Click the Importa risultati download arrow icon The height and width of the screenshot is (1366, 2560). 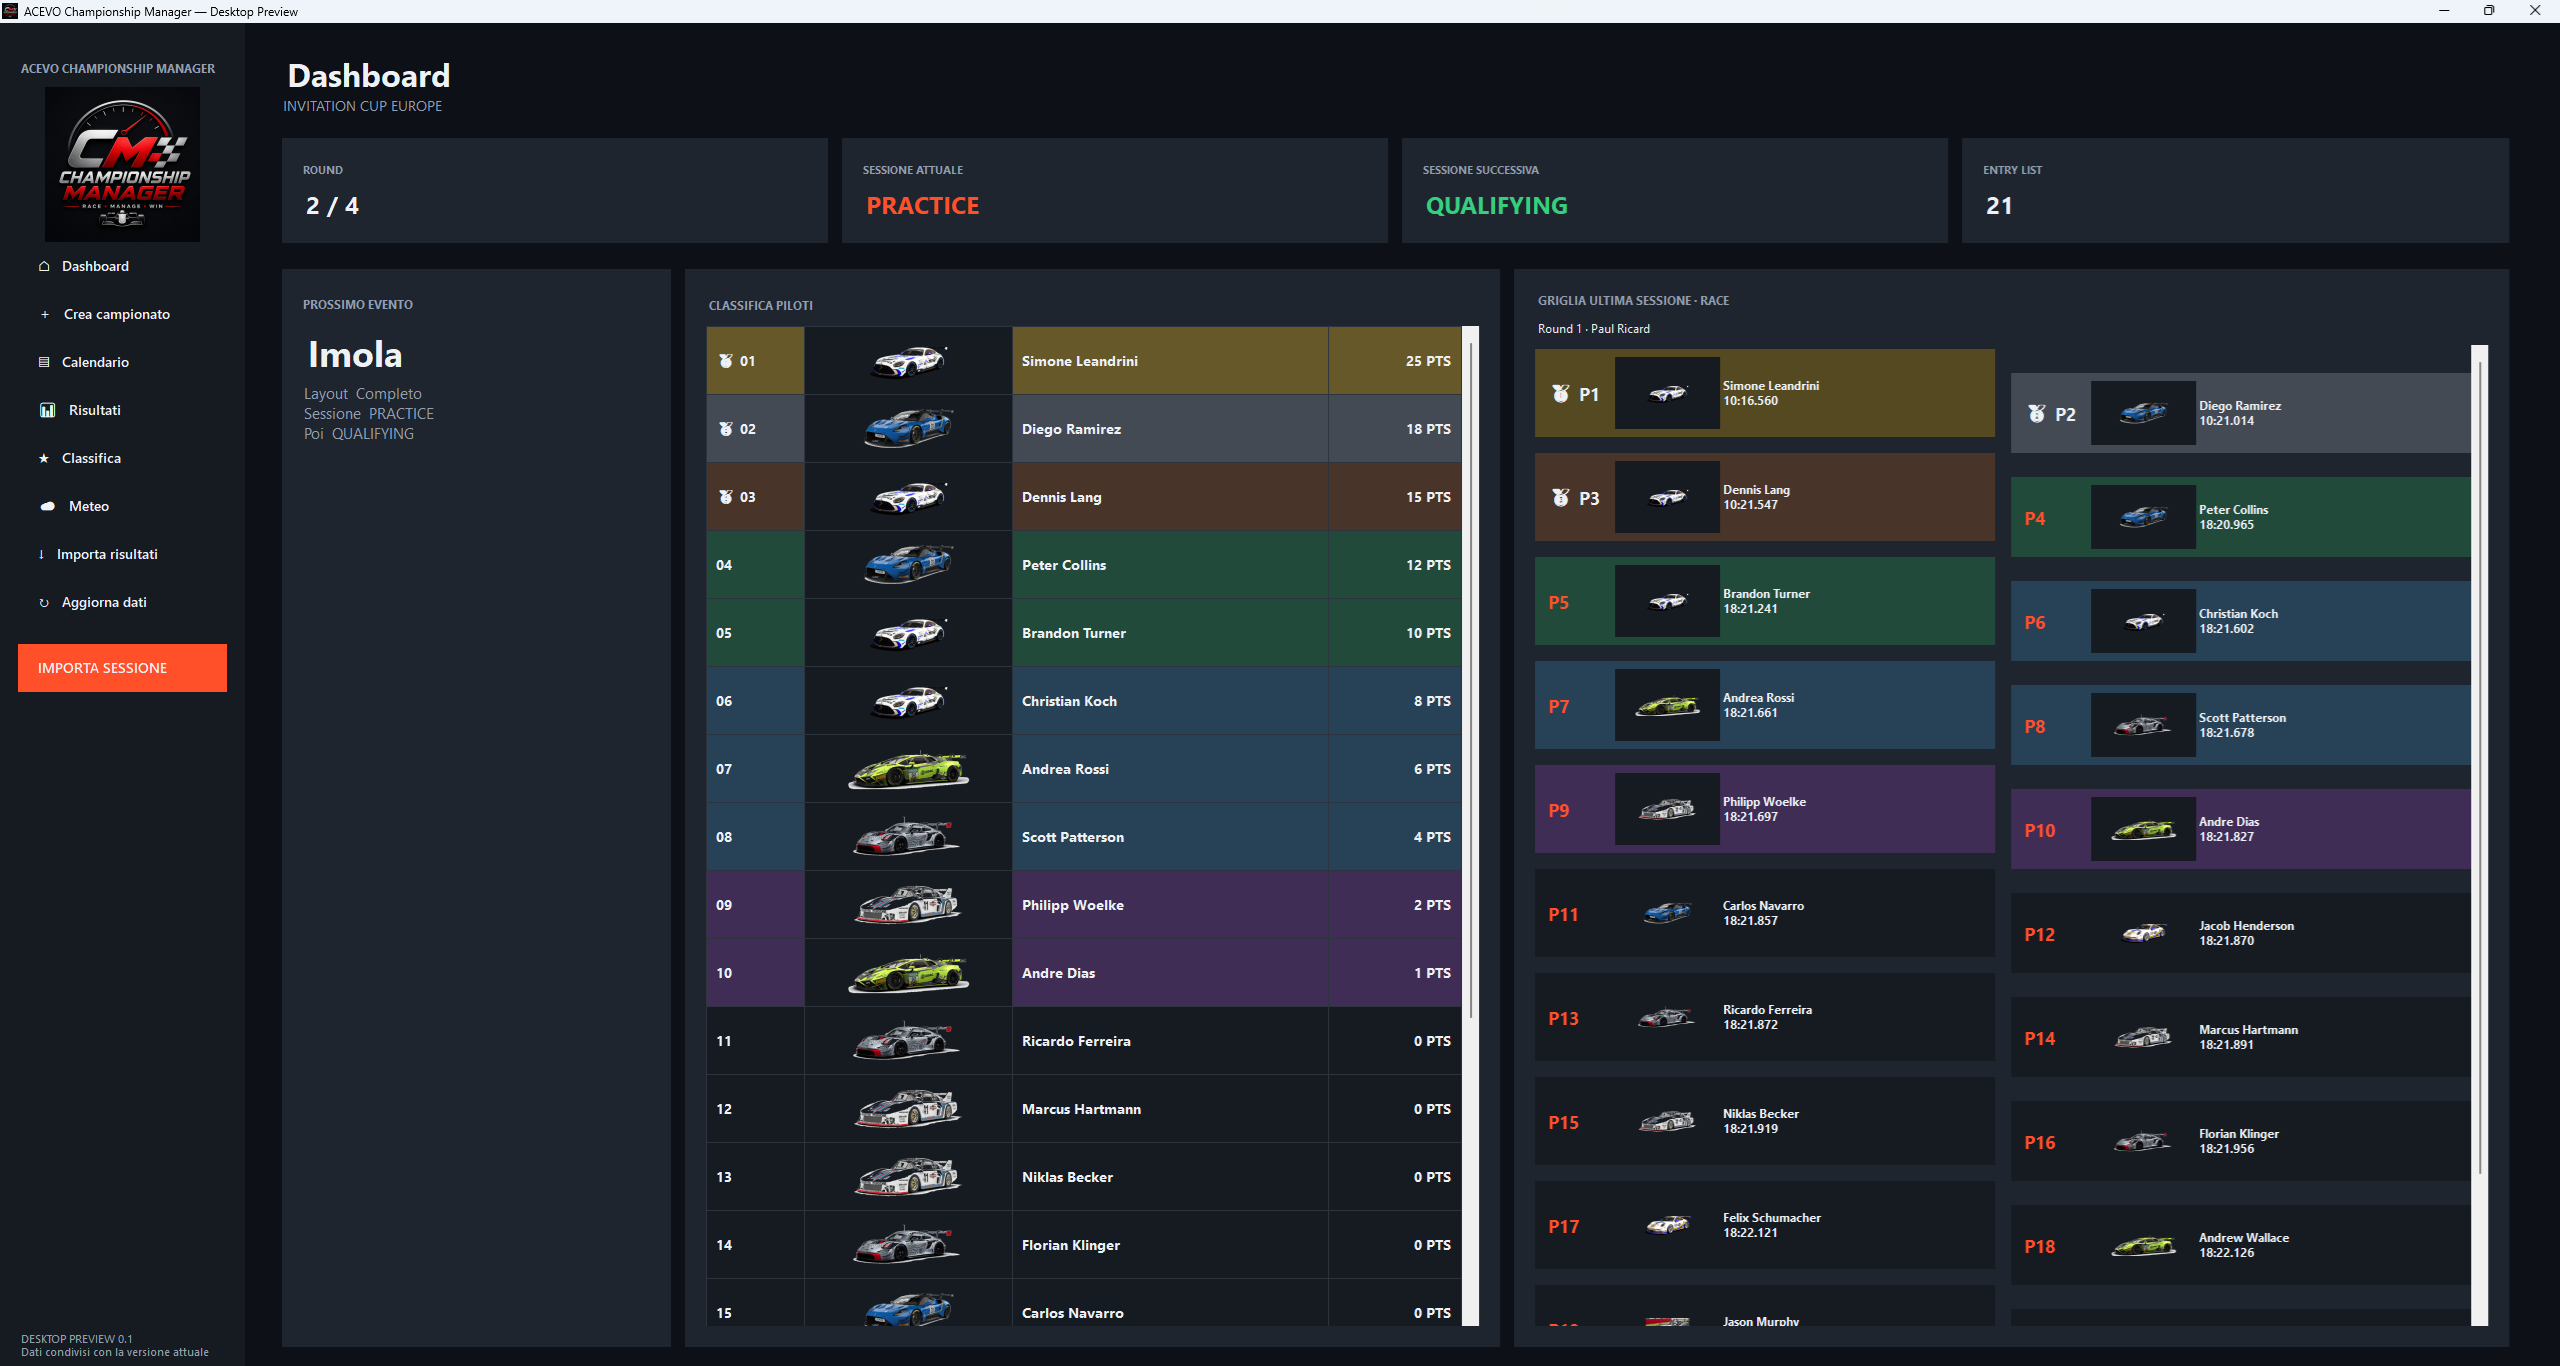tap(41, 554)
